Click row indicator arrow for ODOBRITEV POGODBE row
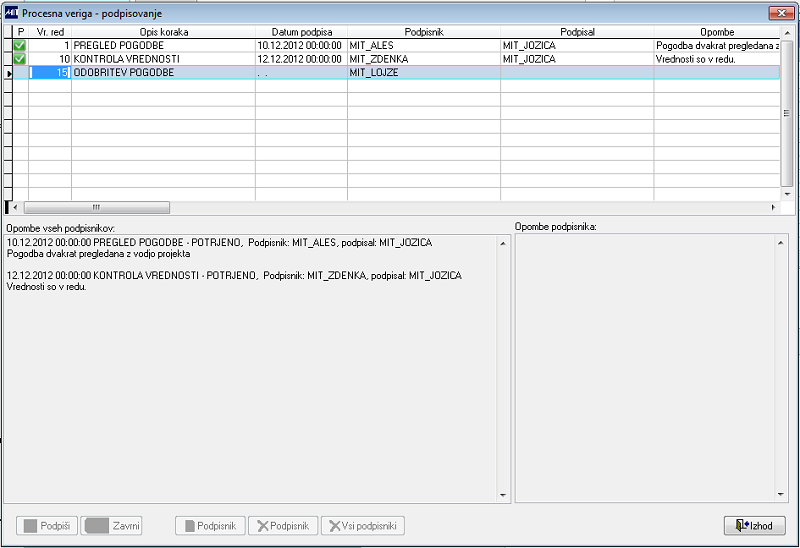800x548 pixels. point(8,73)
